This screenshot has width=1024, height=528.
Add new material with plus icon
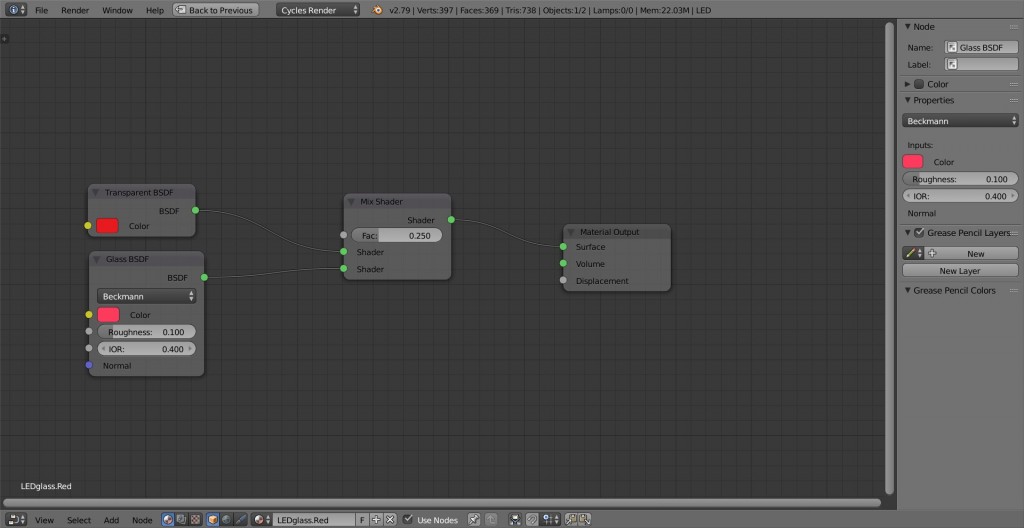click(x=377, y=520)
